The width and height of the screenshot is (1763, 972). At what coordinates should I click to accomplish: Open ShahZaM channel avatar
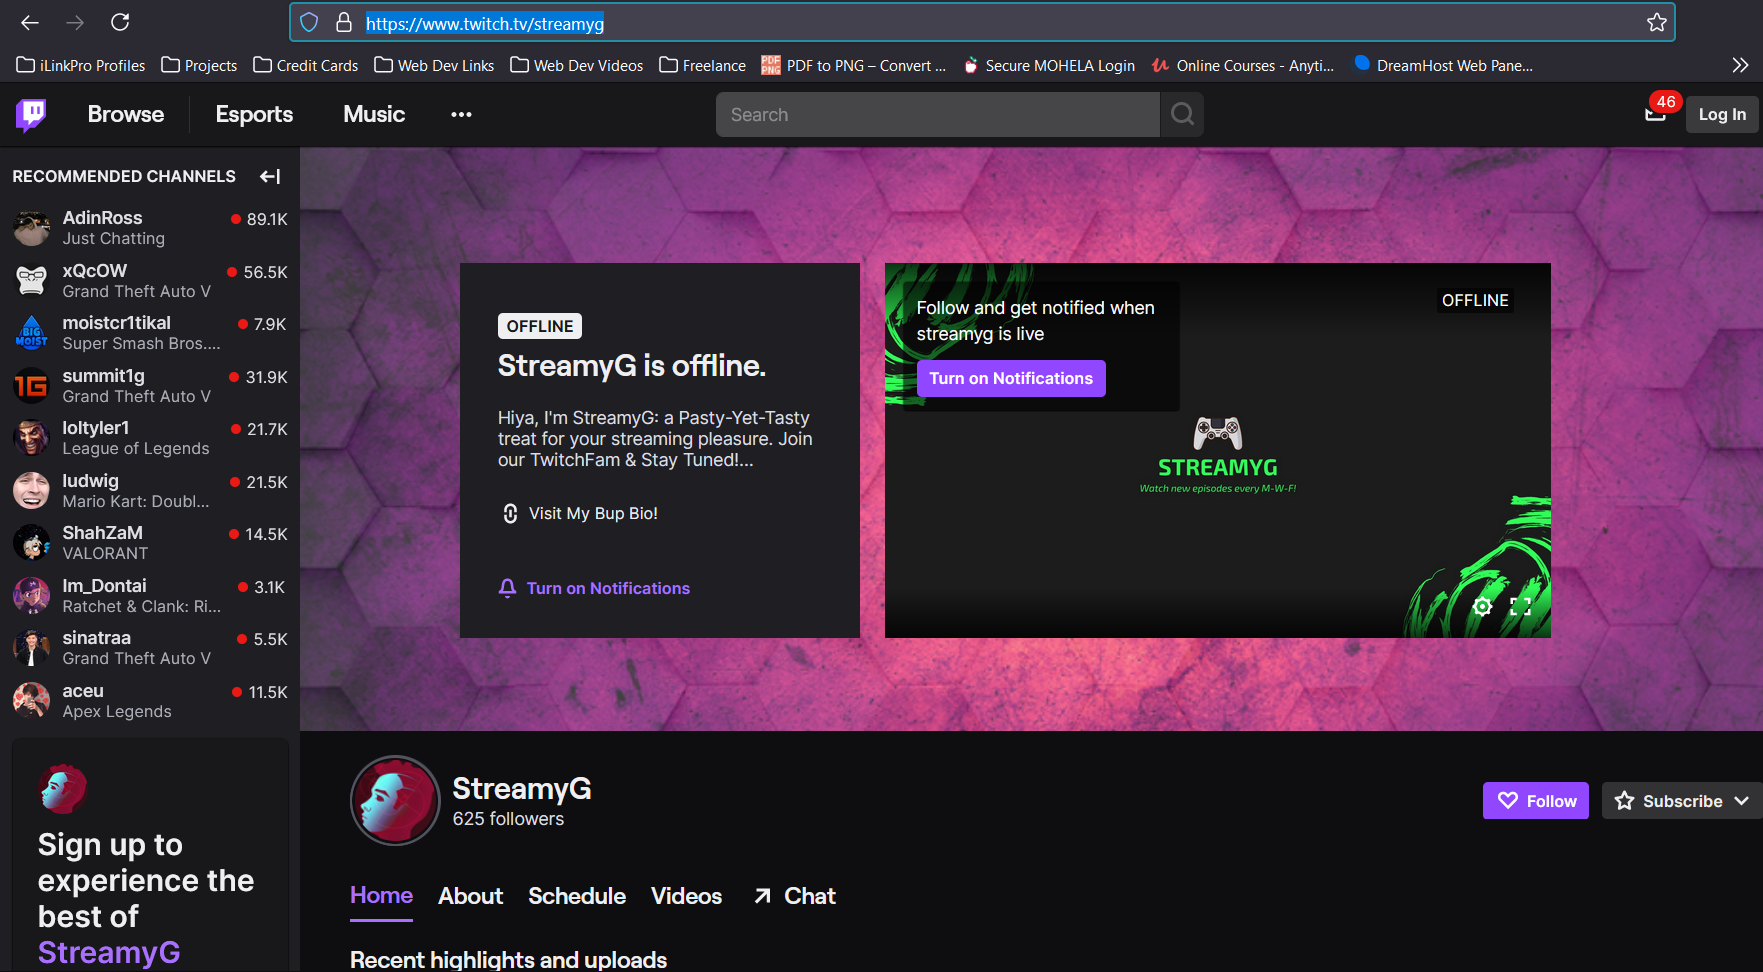point(32,543)
